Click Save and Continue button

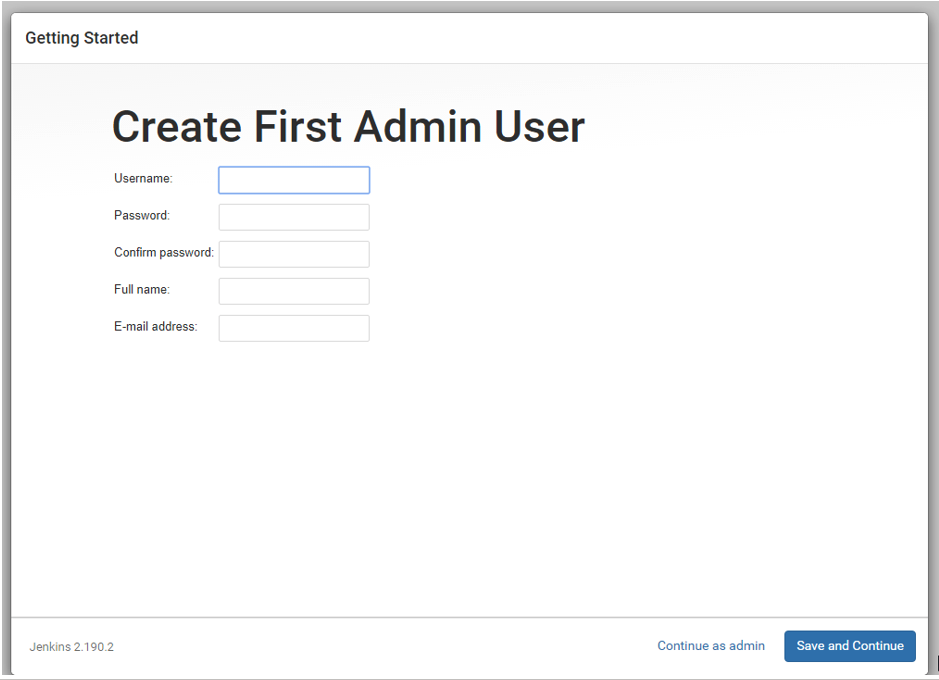coord(850,646)
